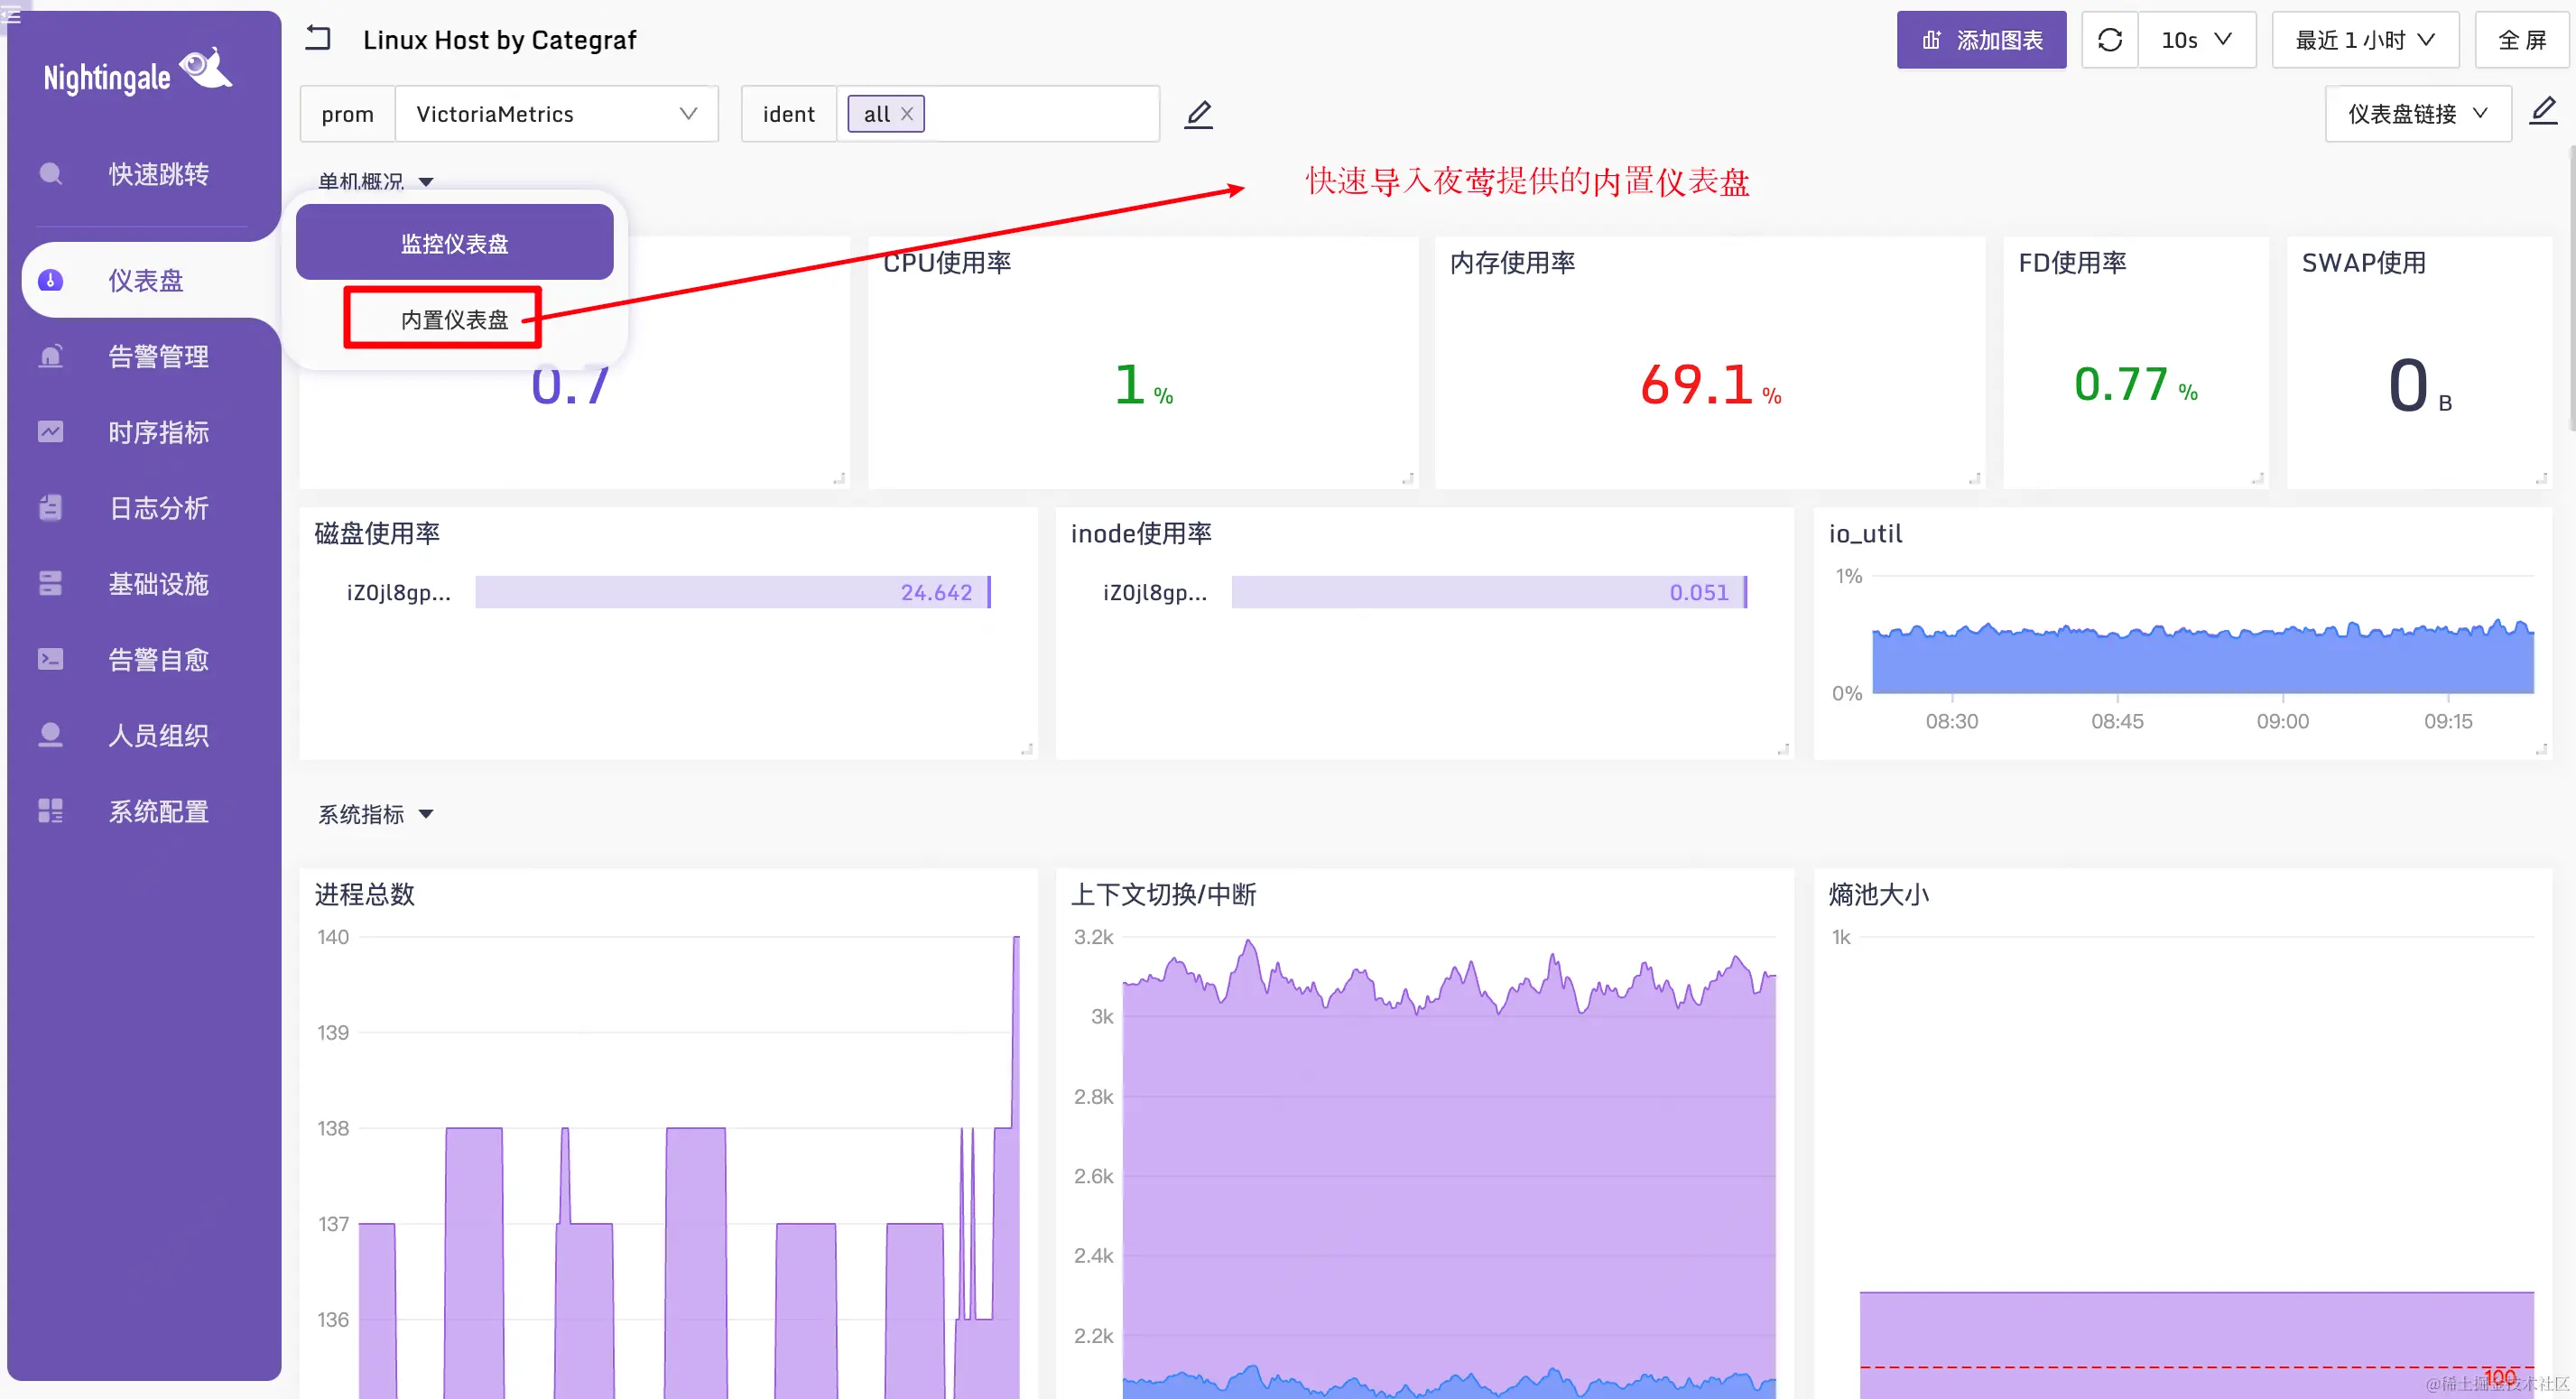Open 告警管理 via its sidebar icon
2576x1399 pixels.
point(50,356)
